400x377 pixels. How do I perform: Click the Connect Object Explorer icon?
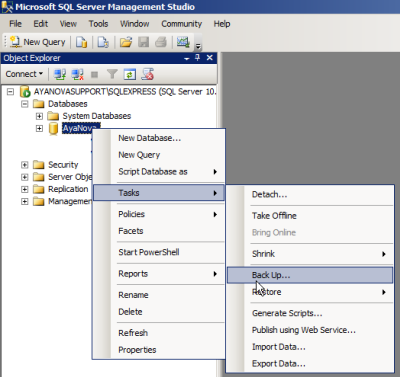[x=60, y=74]
